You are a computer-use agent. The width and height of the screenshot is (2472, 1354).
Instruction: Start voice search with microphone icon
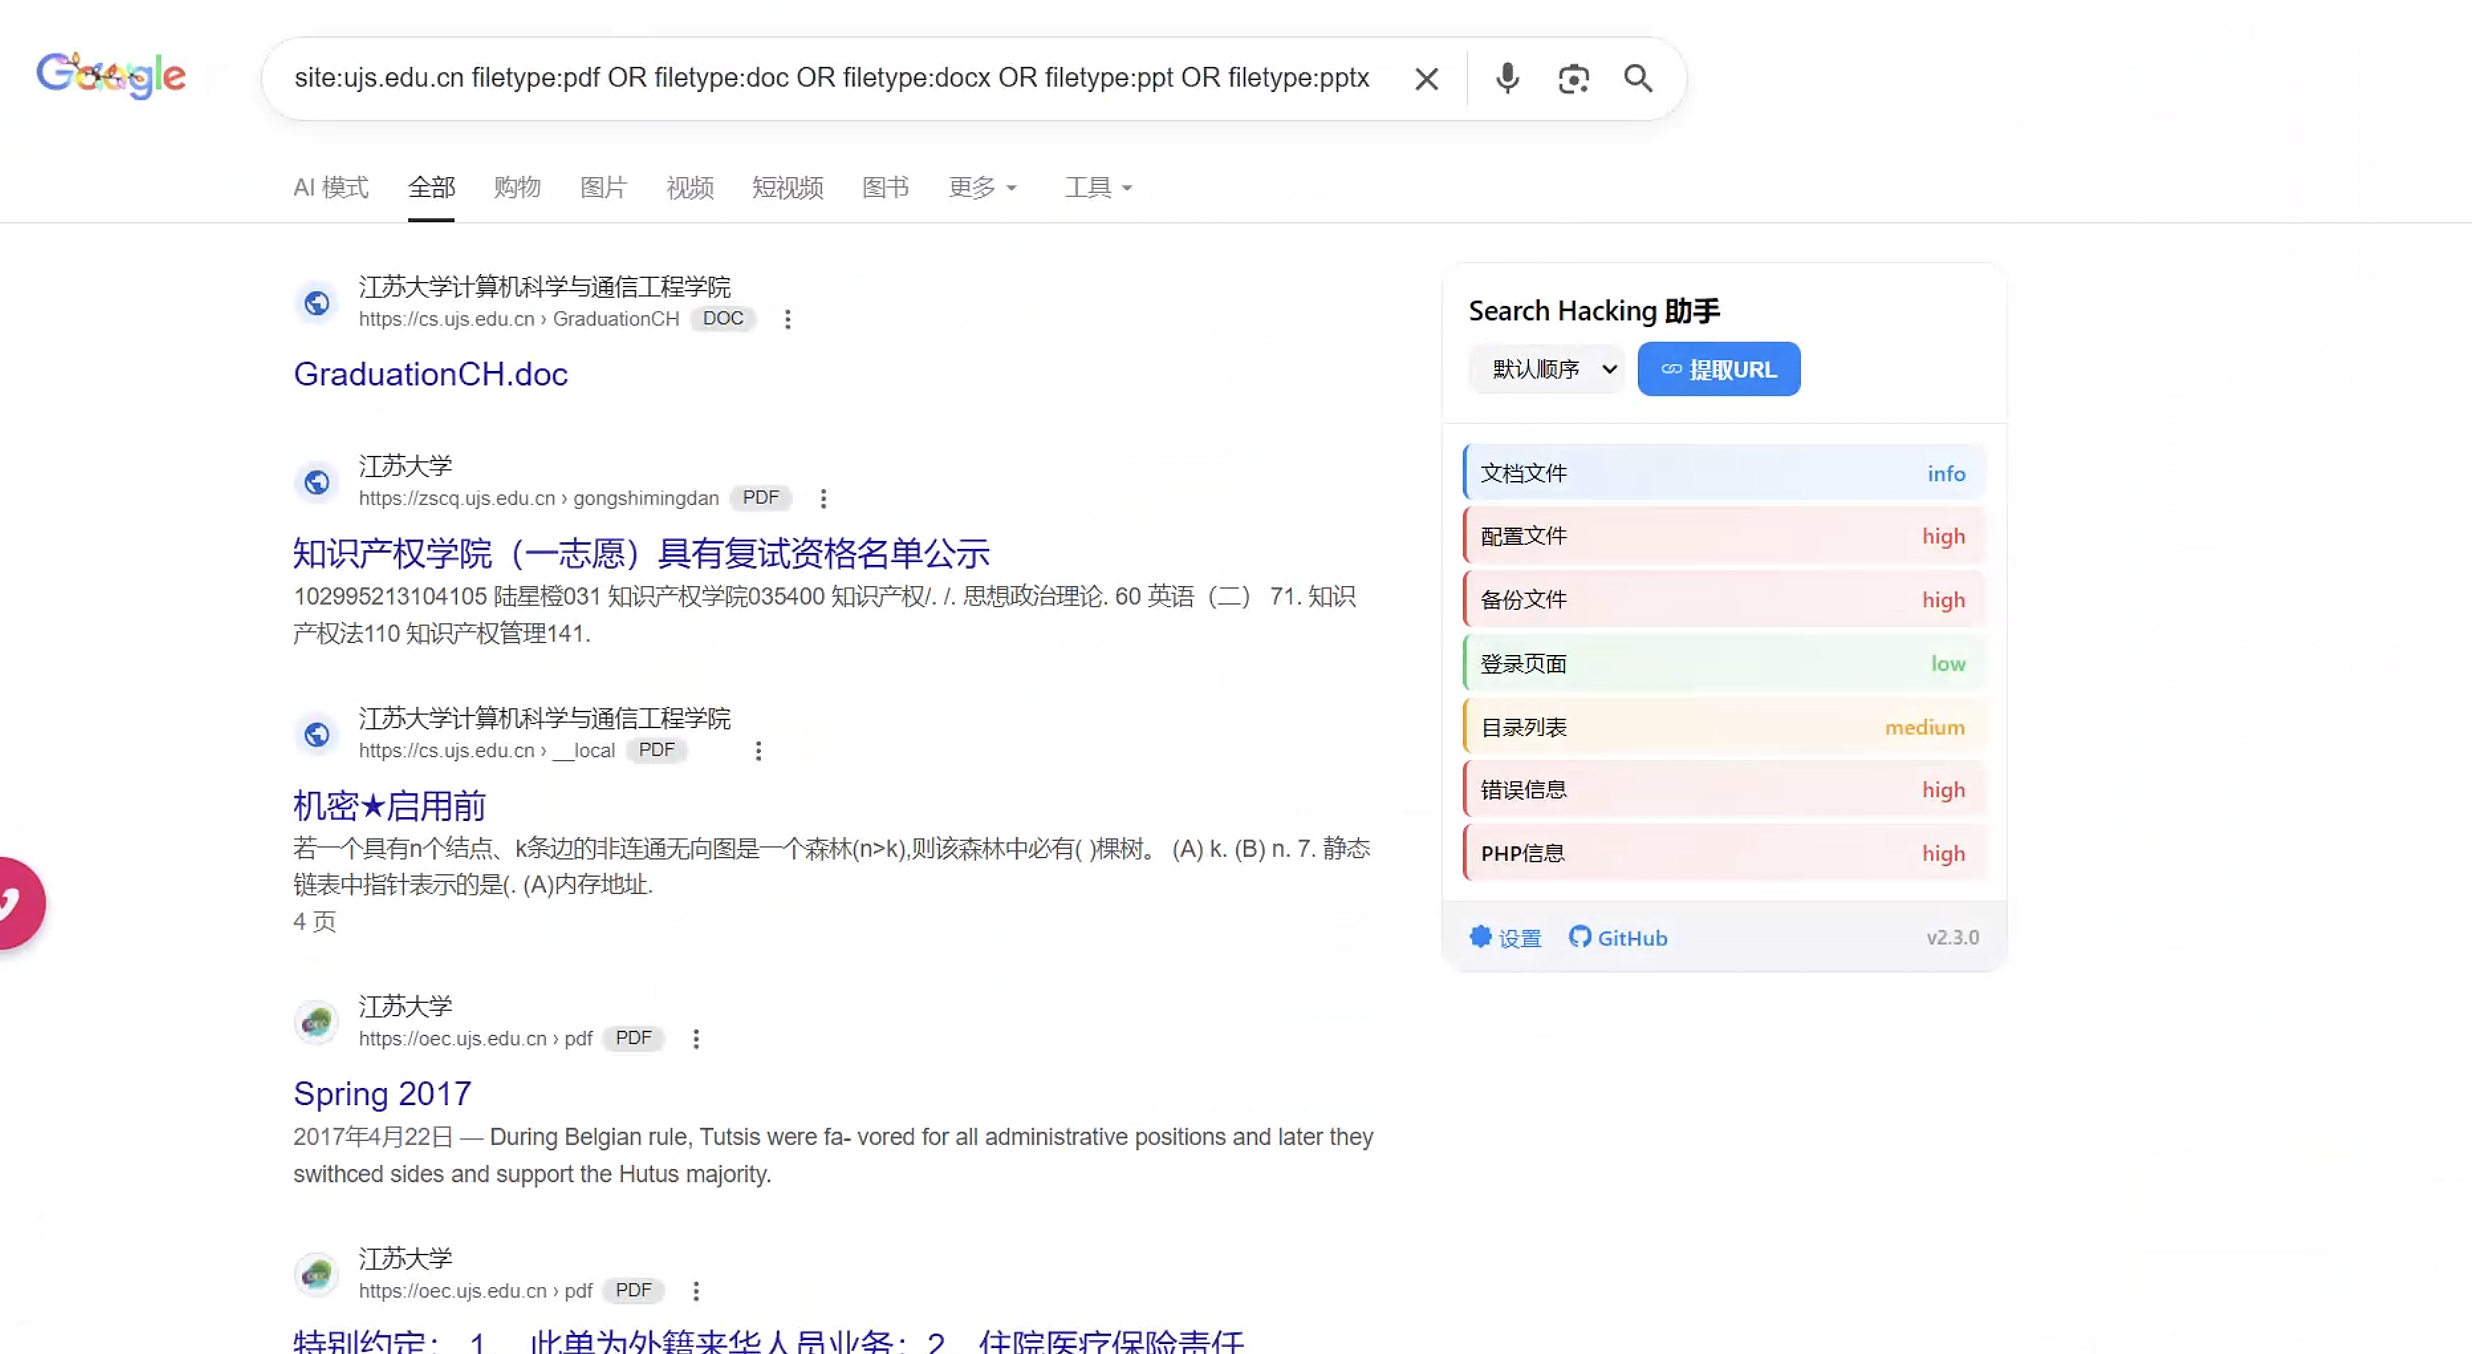pyautogui.click(x=1507, y=78)
